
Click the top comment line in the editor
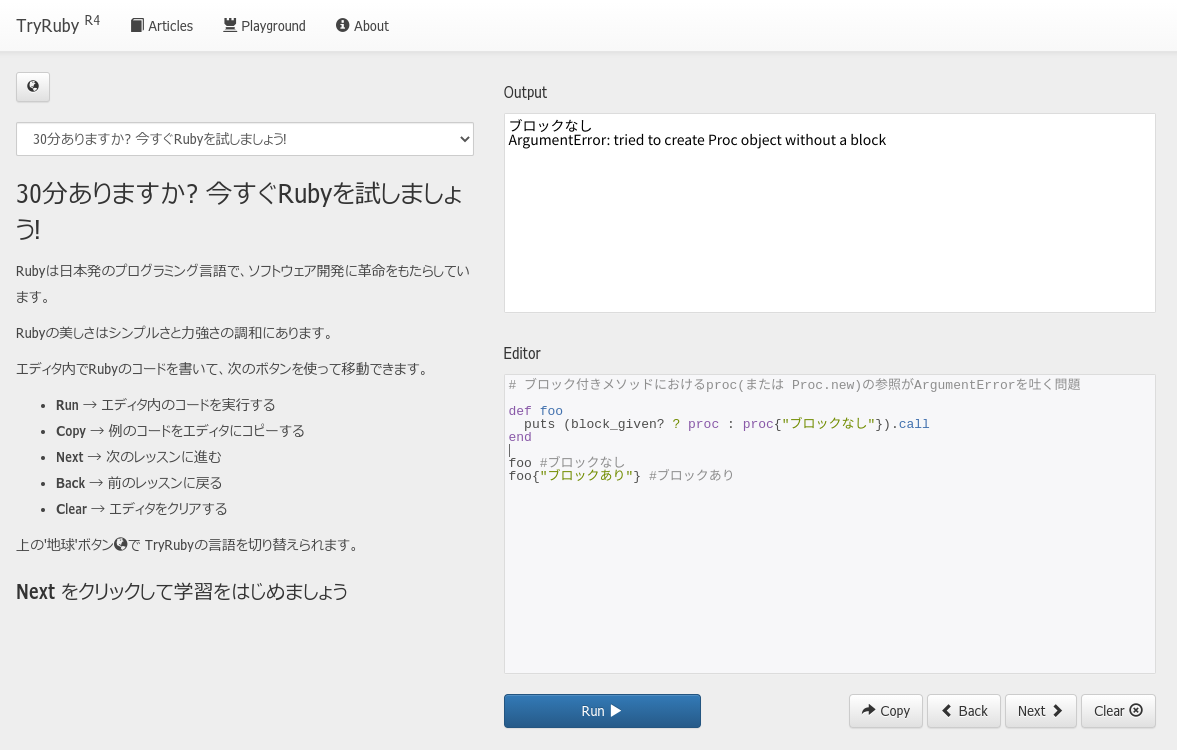pos(794,385)
